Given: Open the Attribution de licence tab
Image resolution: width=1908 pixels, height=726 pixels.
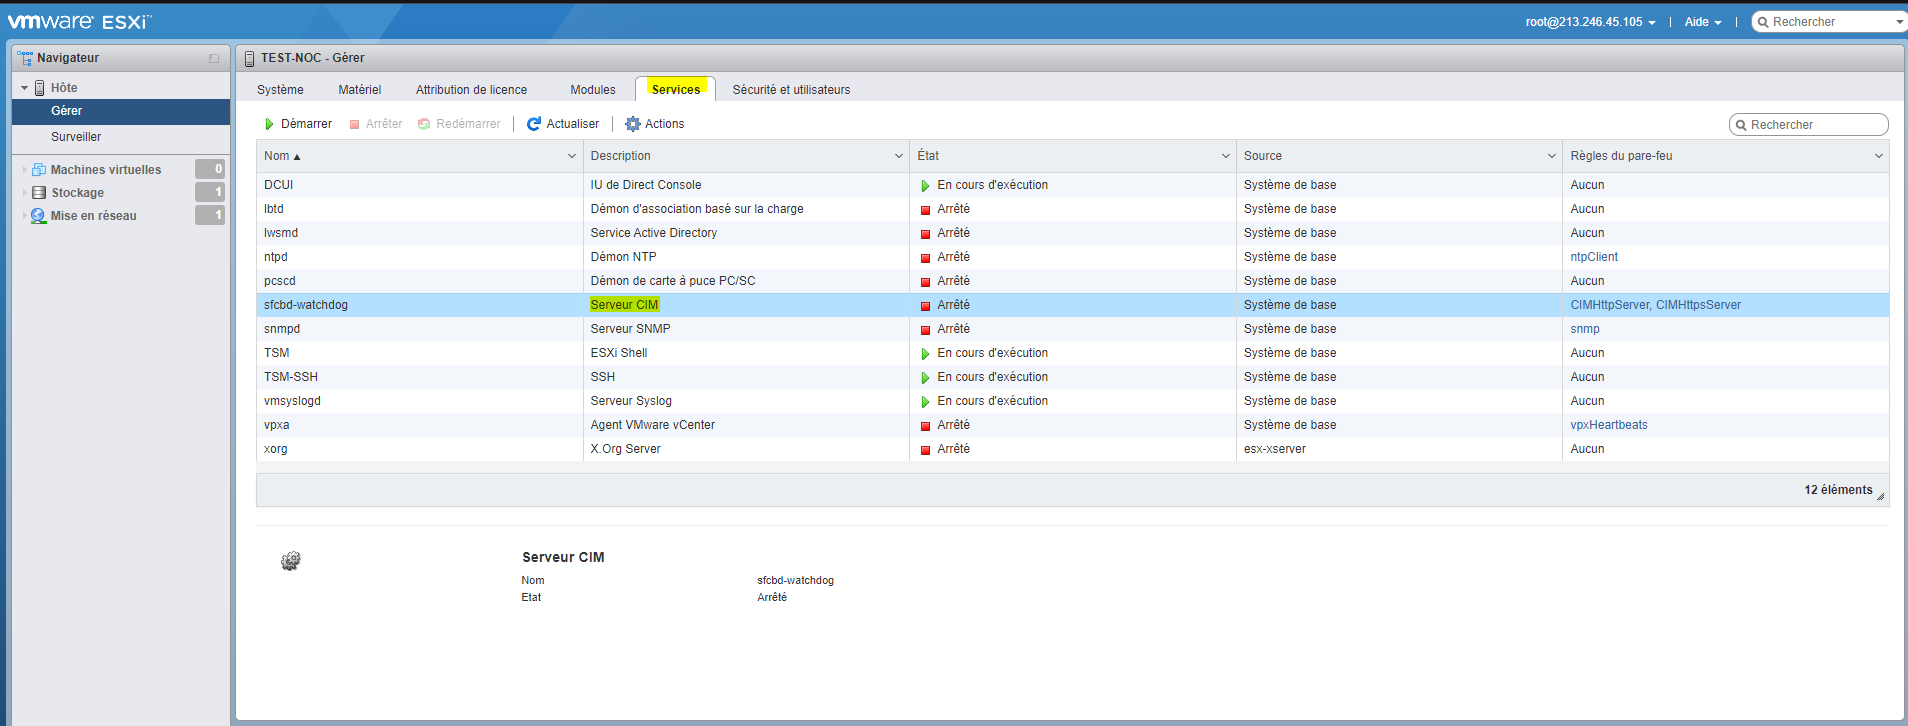Looking at the screenshot, I should (471, 90).
